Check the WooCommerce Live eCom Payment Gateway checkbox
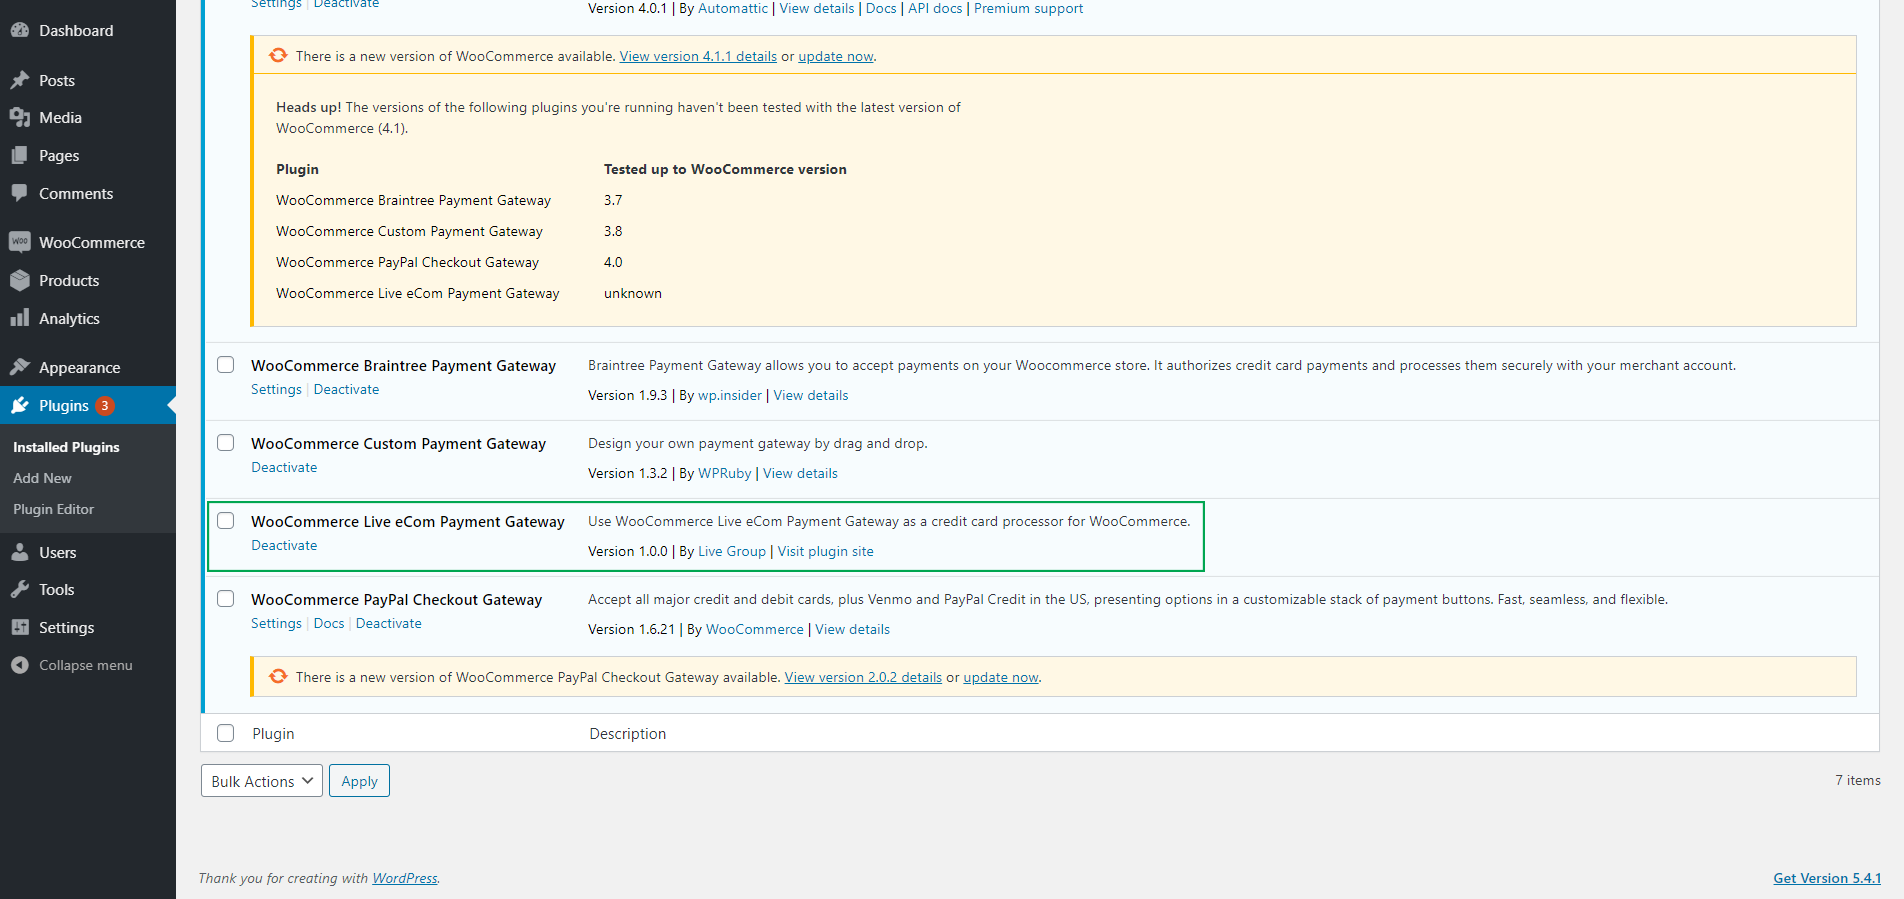The height and width of the screenshot is (899, 1904). 226,520
